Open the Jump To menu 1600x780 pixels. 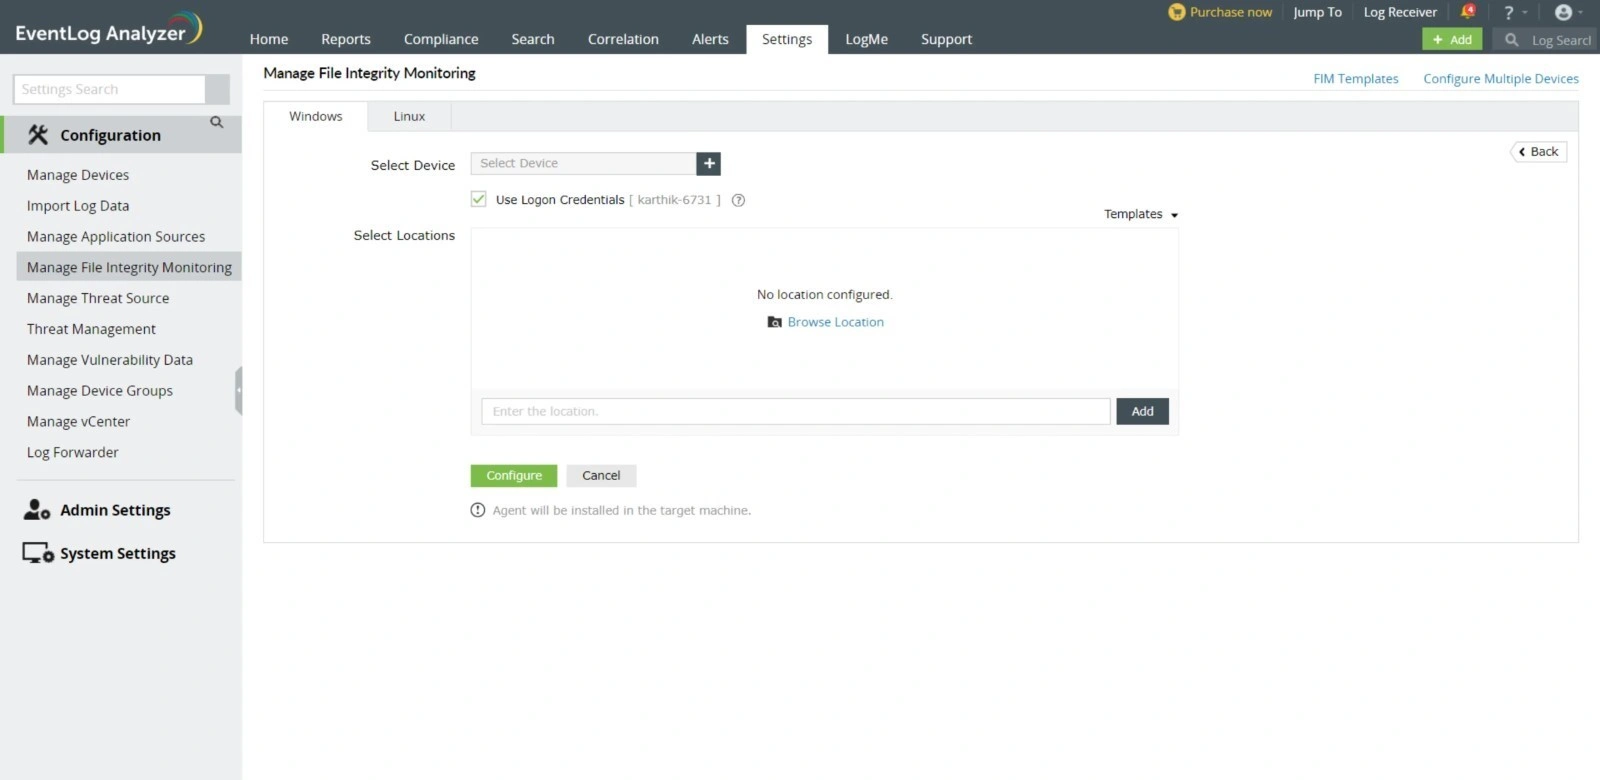click(x=1317, y=12)
